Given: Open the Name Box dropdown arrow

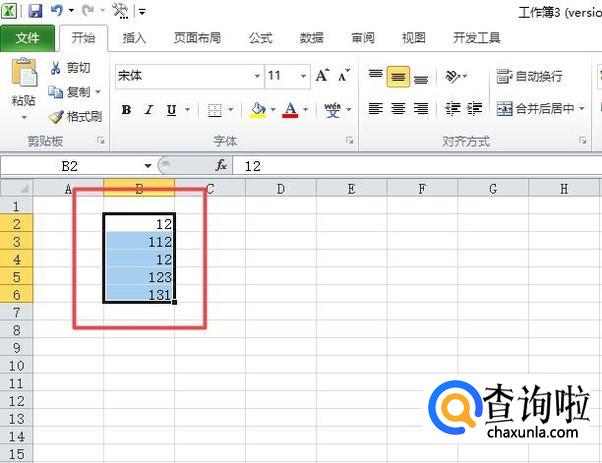Looking at the screenshot, I should (x=148, y=166).
